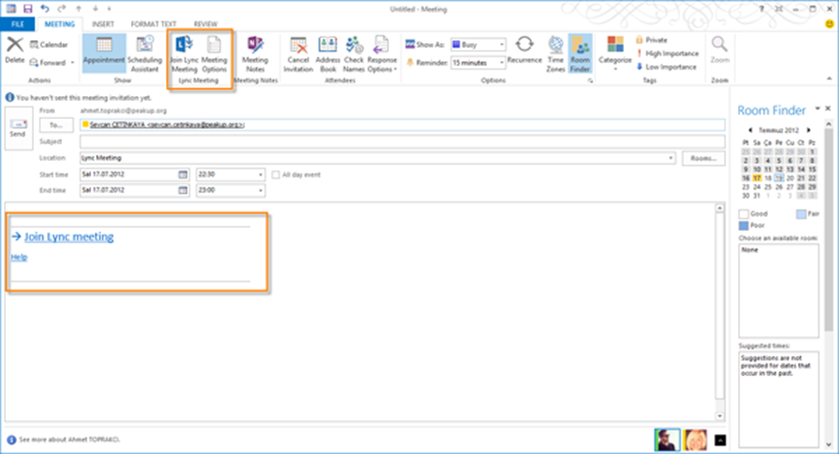Select day 17 in Room Finder calendar

(x=757, y=178)
